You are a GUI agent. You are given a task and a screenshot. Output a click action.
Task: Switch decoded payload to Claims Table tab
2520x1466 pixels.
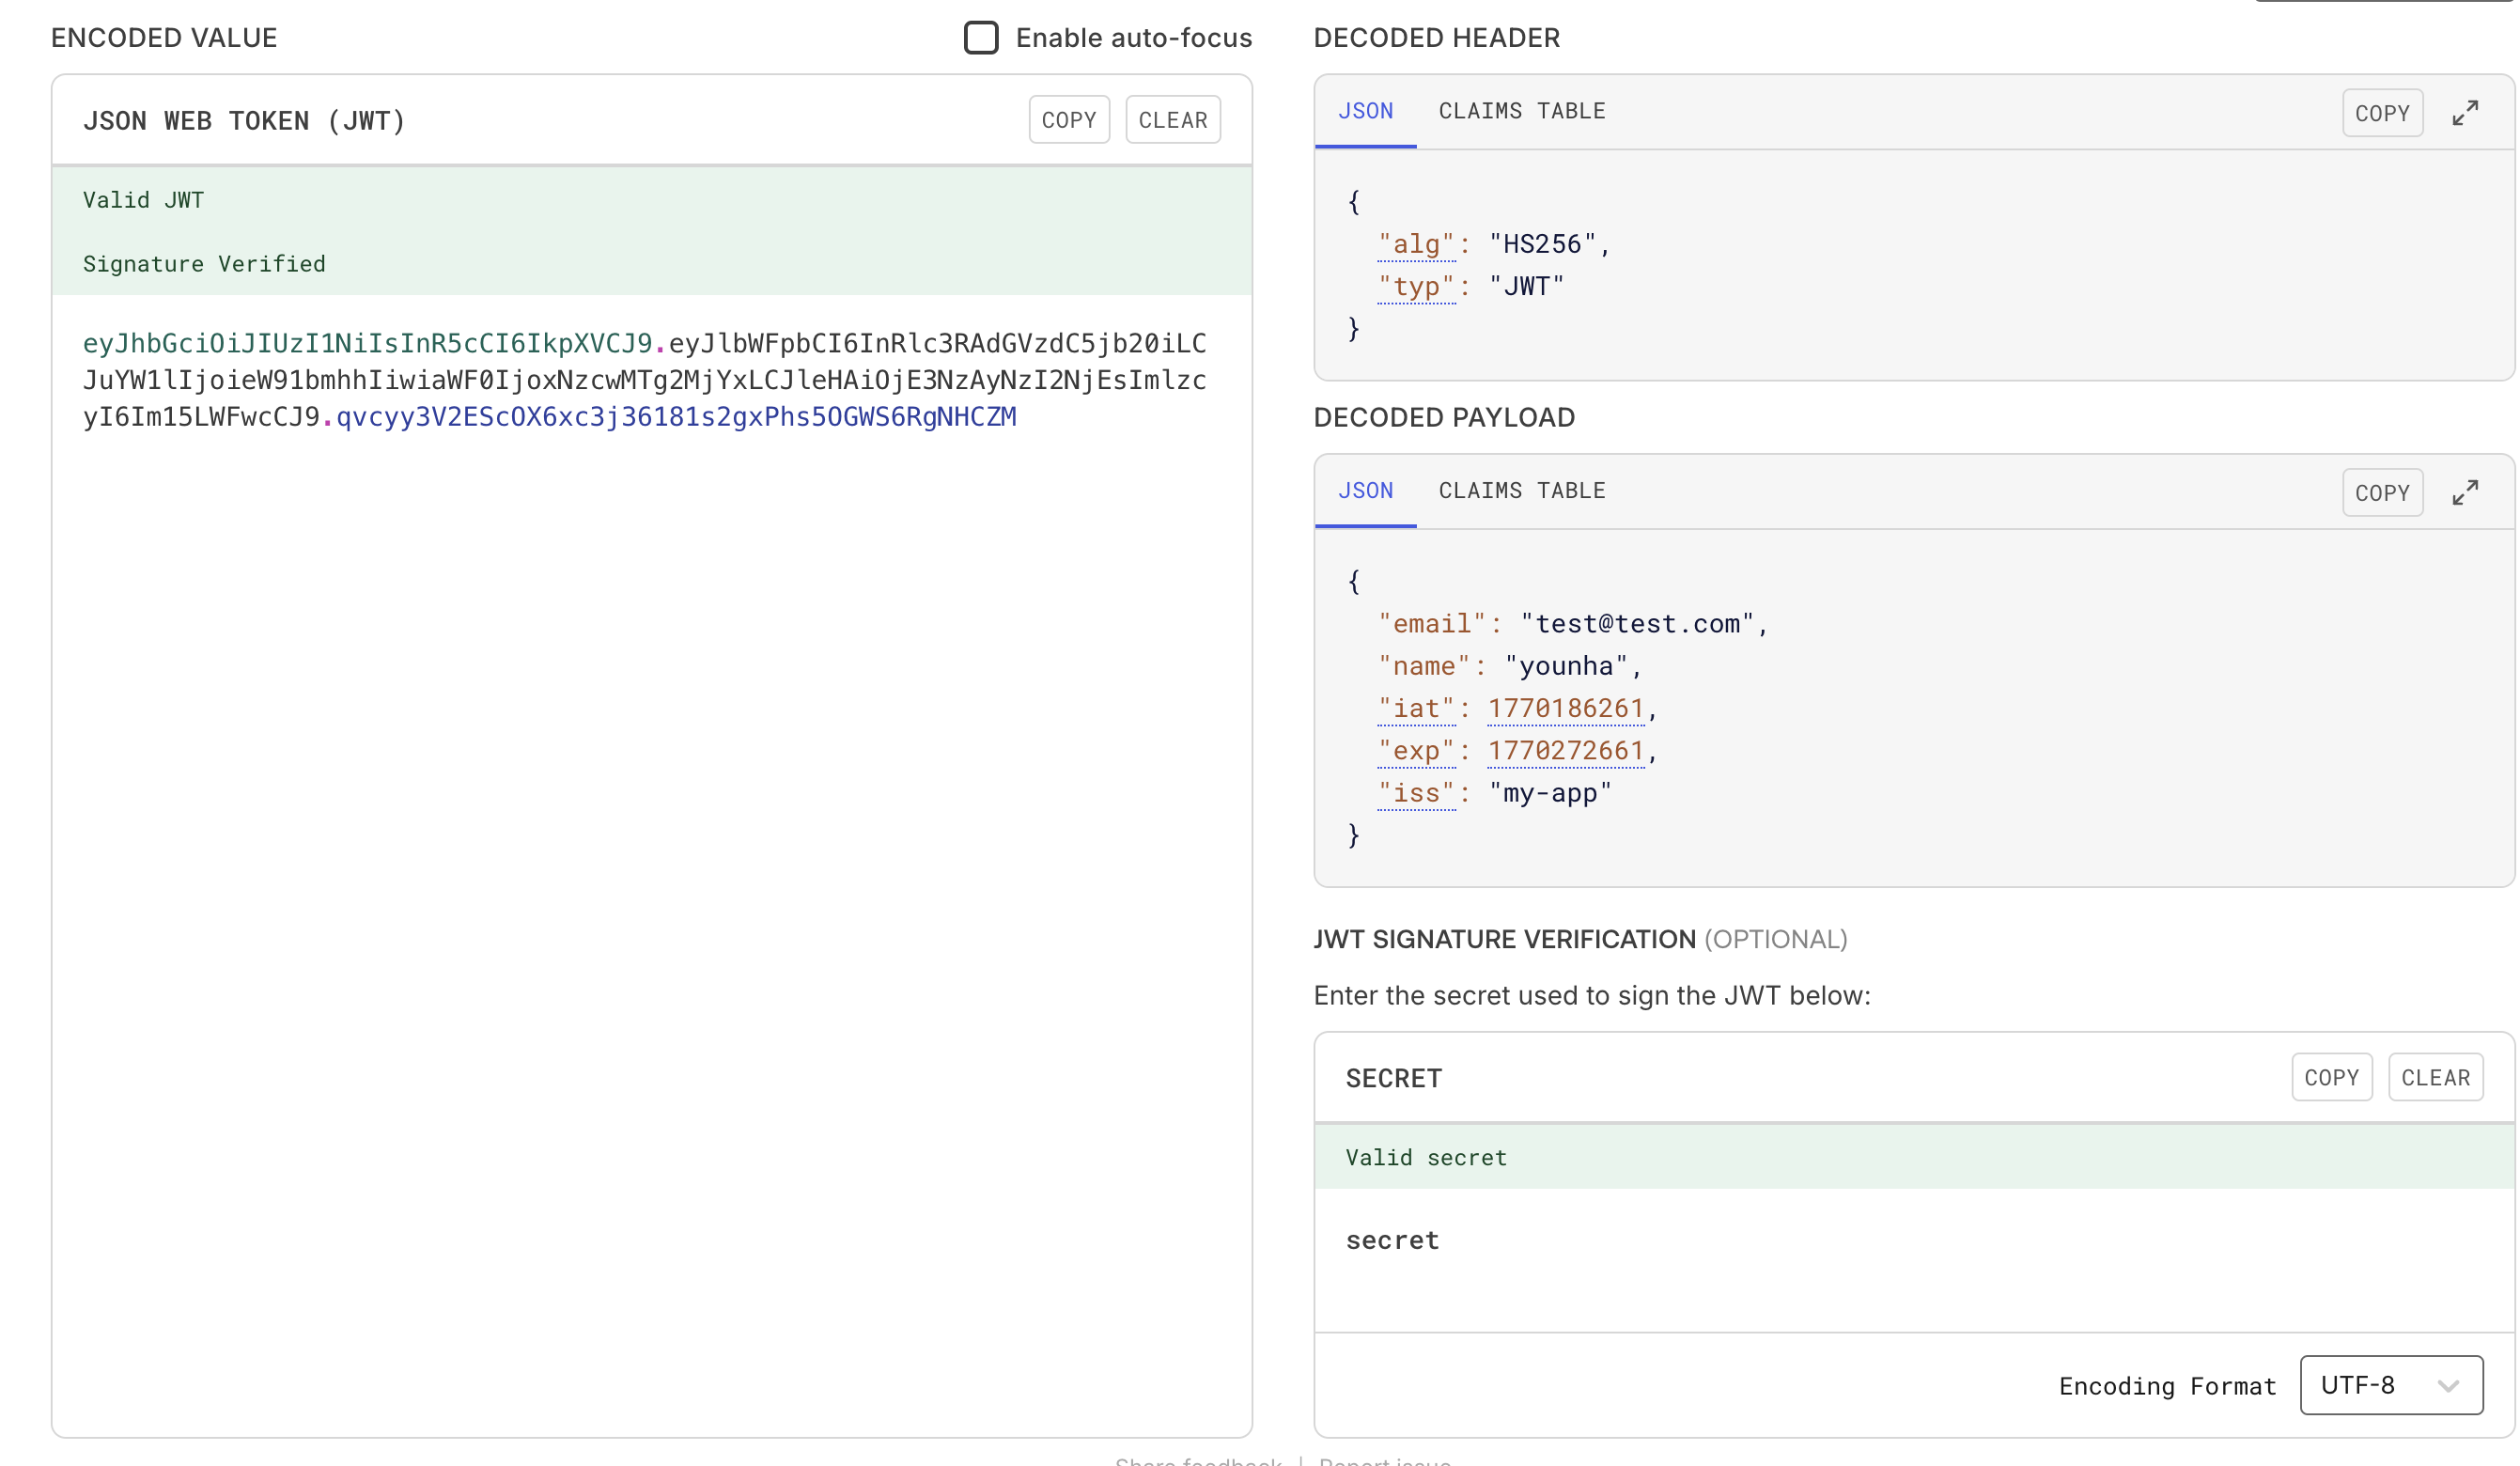point(1521,491)
